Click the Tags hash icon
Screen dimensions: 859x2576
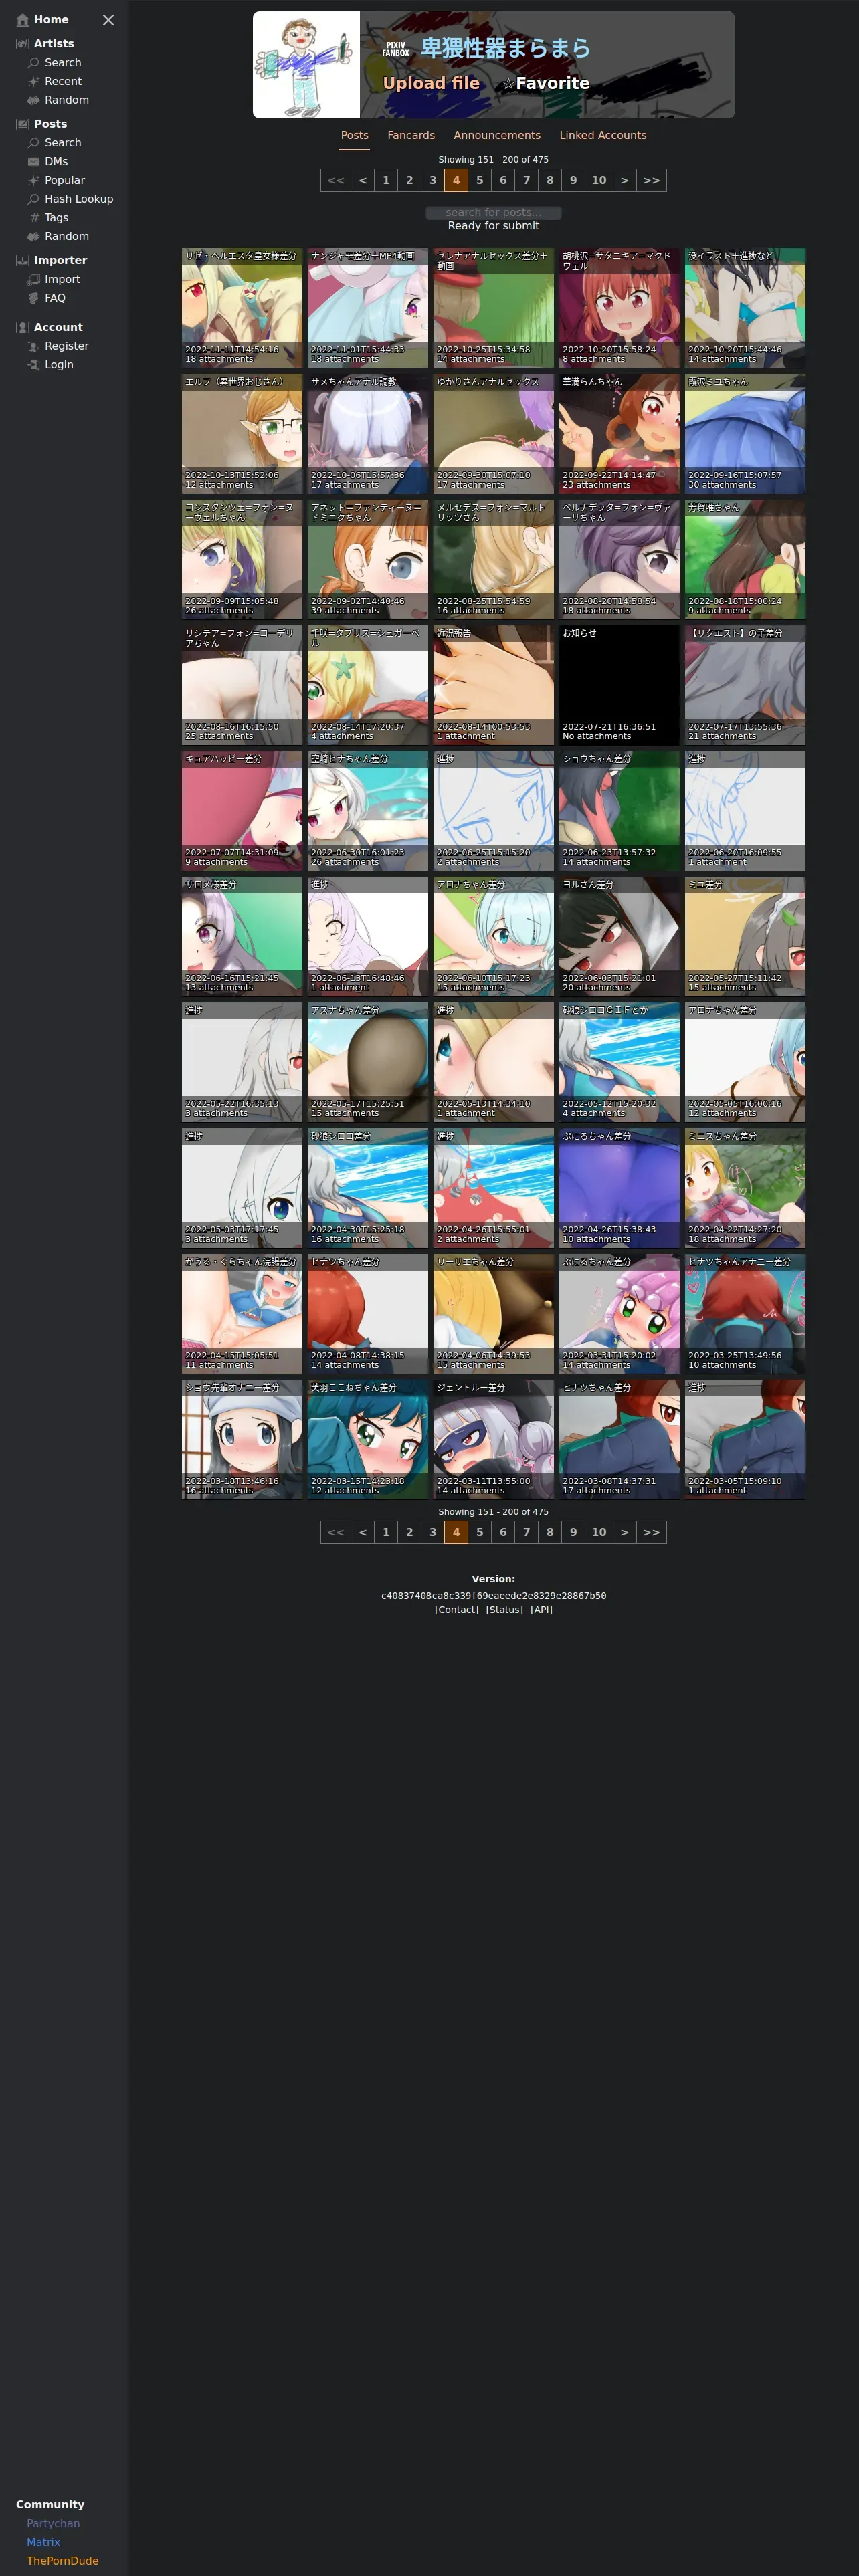(34, 218)
